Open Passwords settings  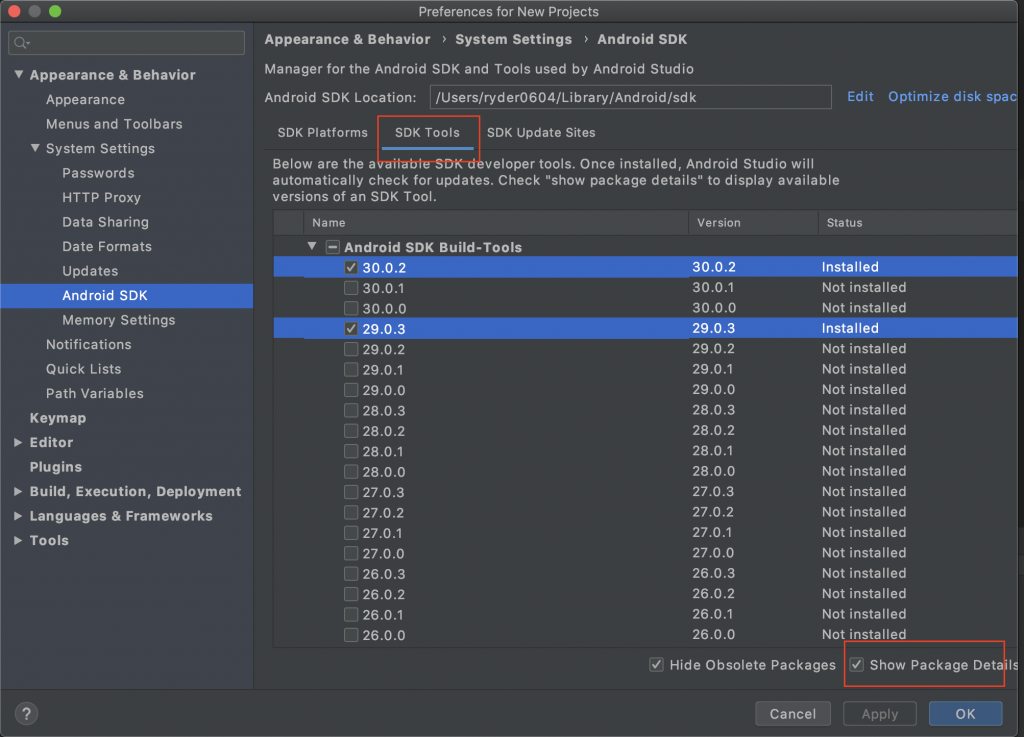pyautogui.click(x=99, y=173)
